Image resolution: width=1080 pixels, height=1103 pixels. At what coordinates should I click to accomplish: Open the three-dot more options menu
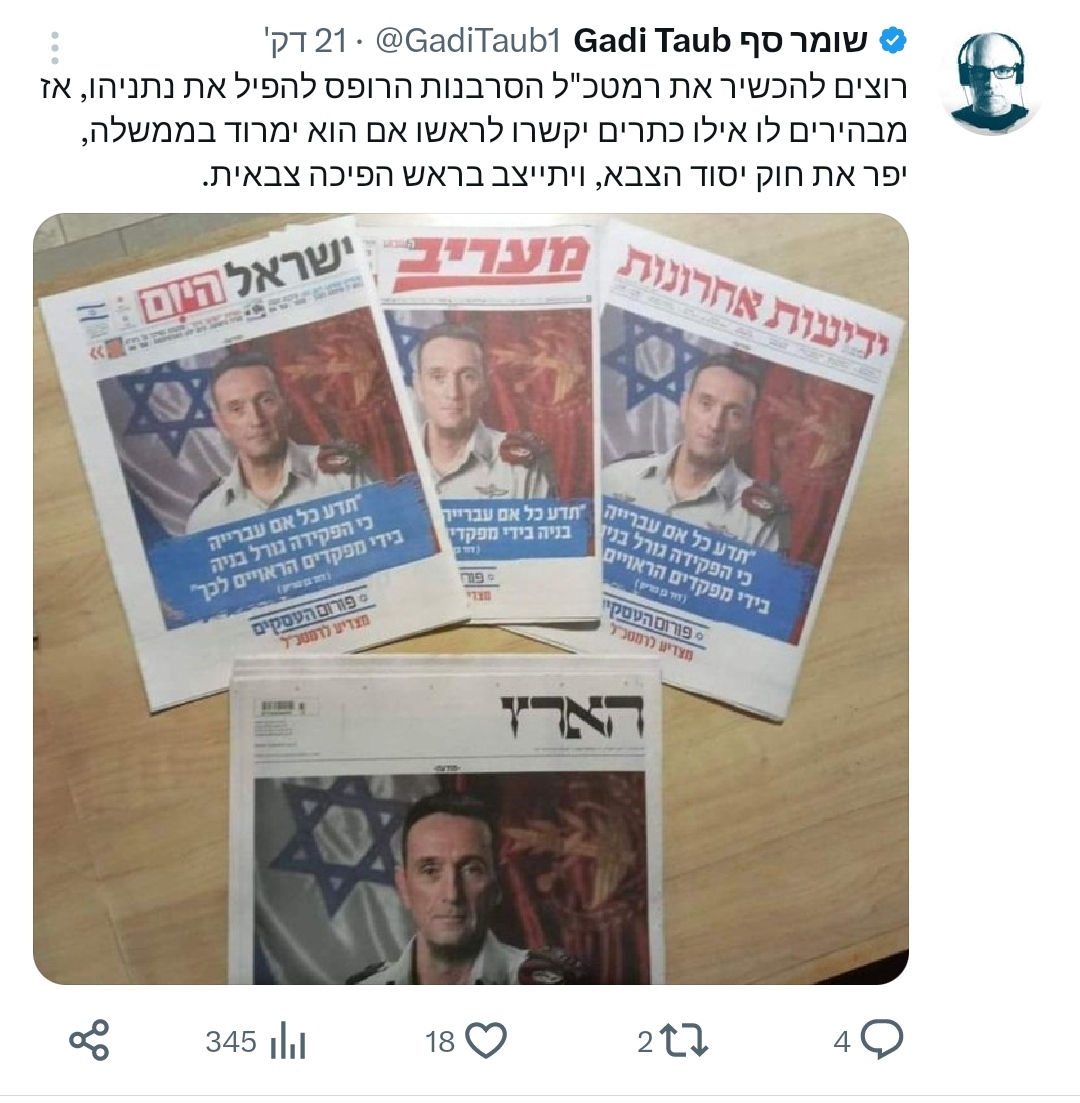(55, 48)
